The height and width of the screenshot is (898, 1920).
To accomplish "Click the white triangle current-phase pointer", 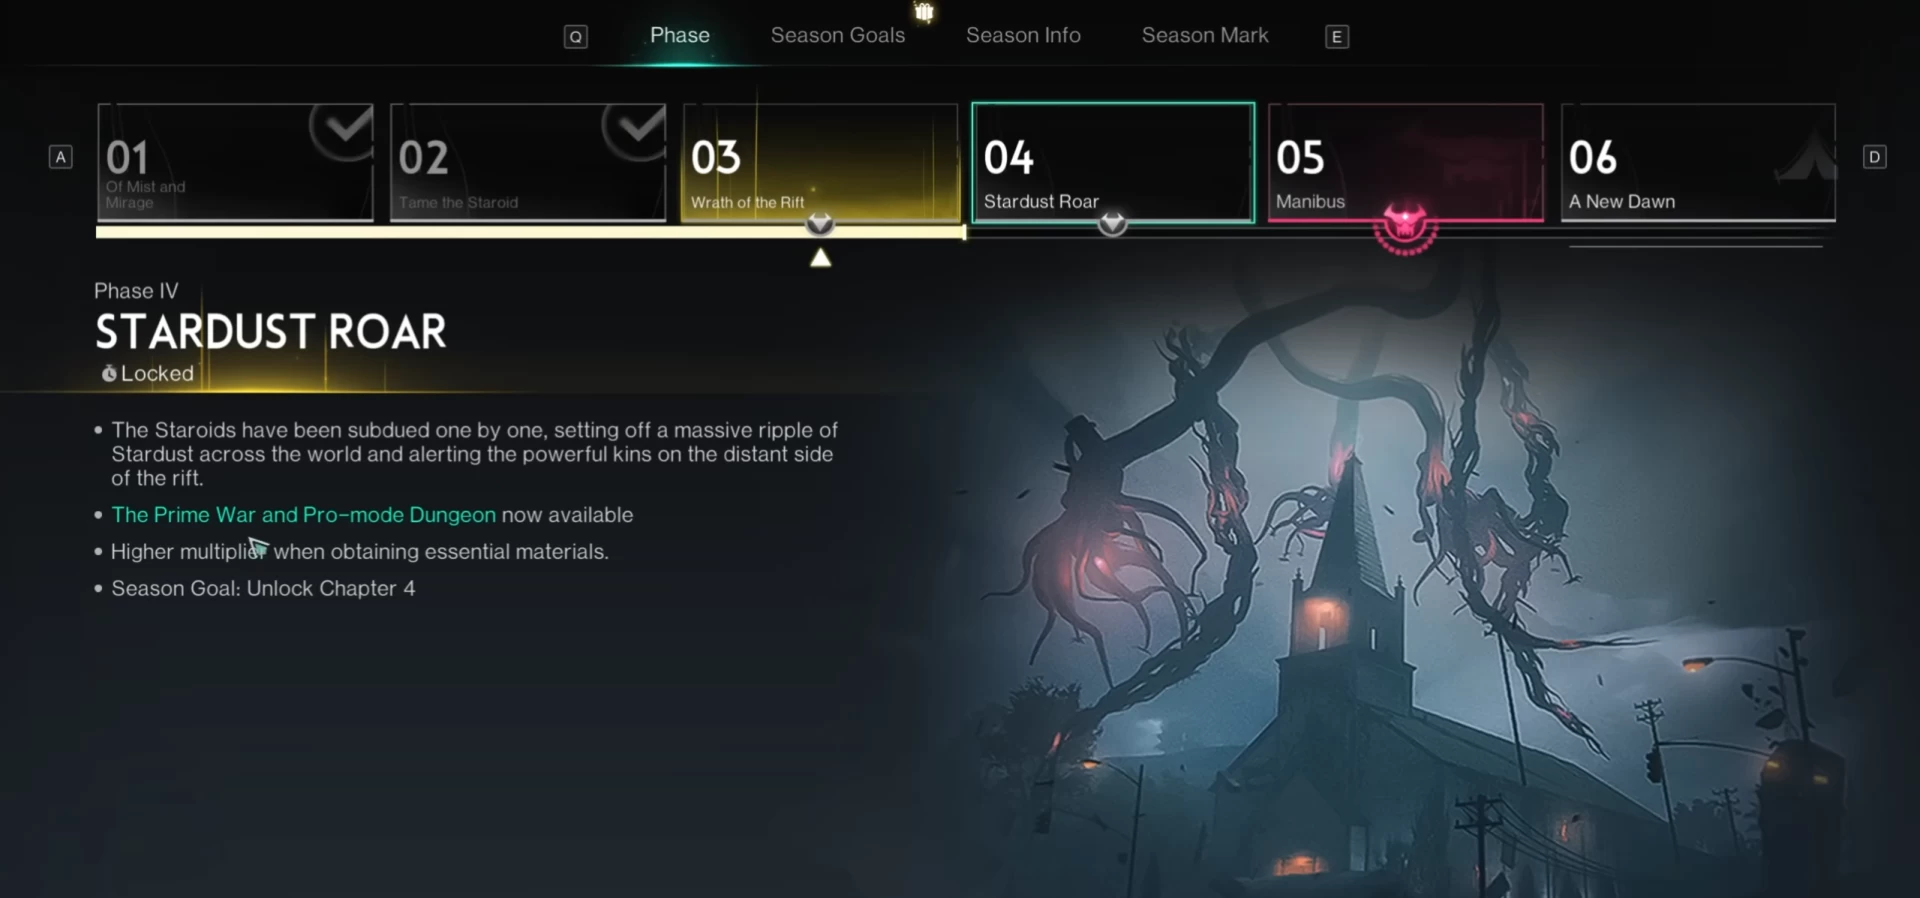I will point(821,258).
